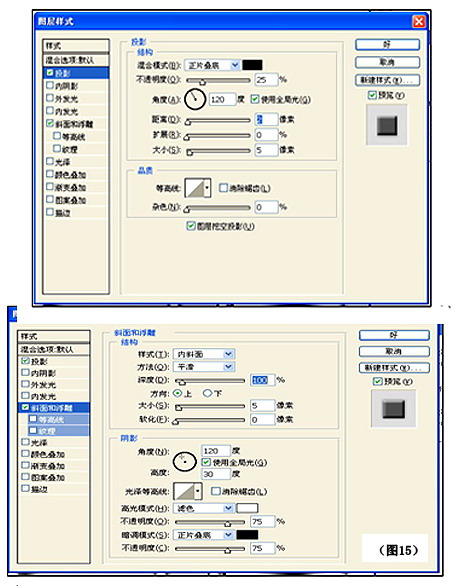Click the upper dialog style preview thumbnail

tap(387, 125)
